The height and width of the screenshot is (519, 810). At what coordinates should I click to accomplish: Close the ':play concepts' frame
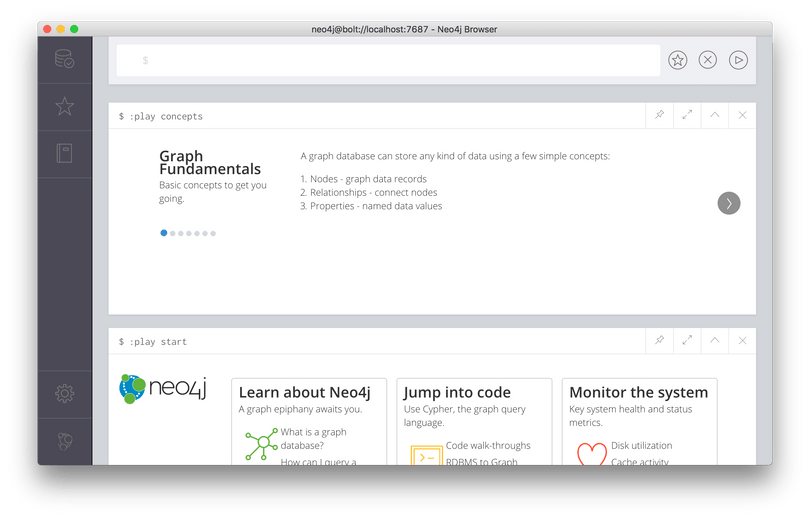tap(742, 115)
